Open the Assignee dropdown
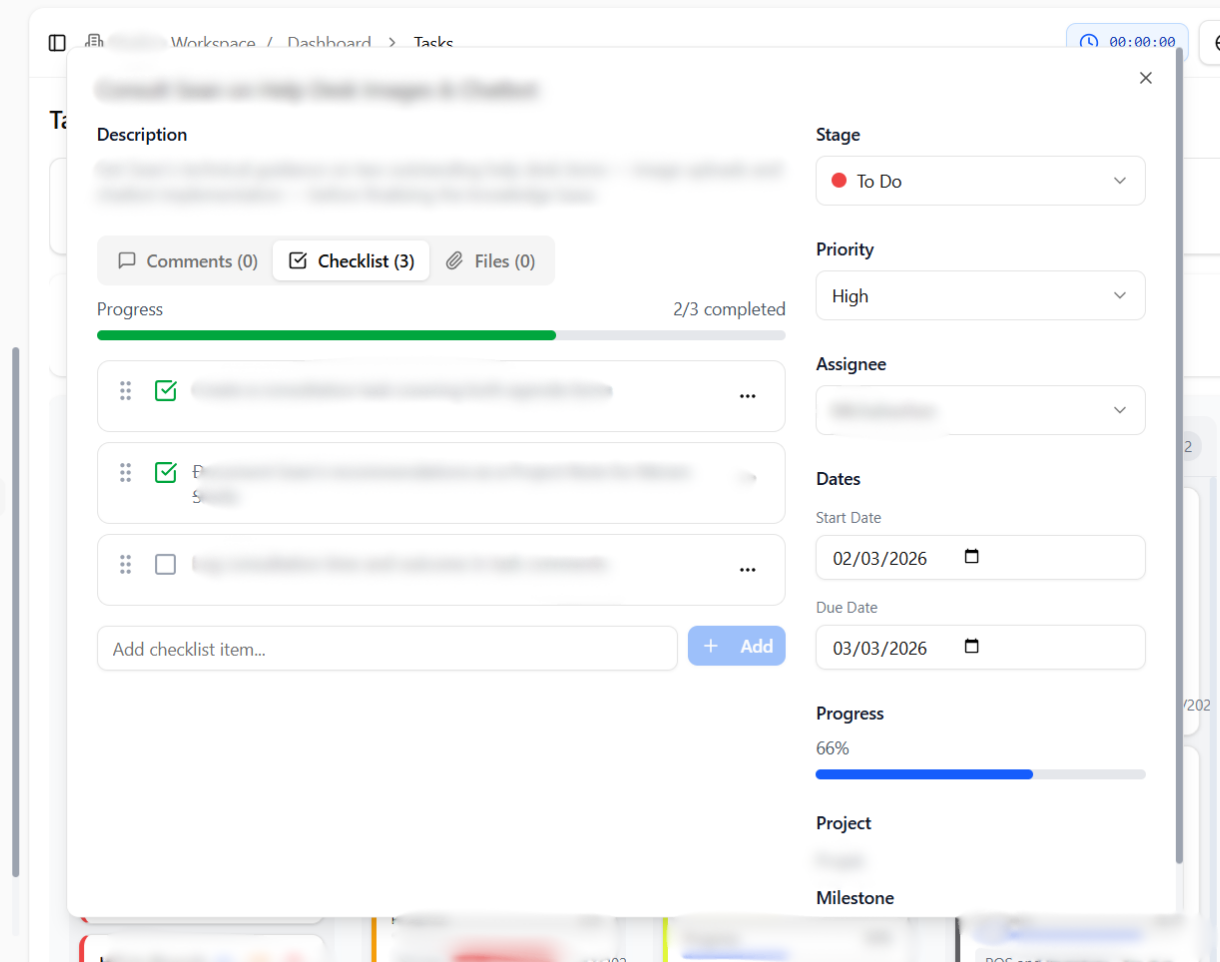This screenshot has width=1220, height=962. (980, 410)
